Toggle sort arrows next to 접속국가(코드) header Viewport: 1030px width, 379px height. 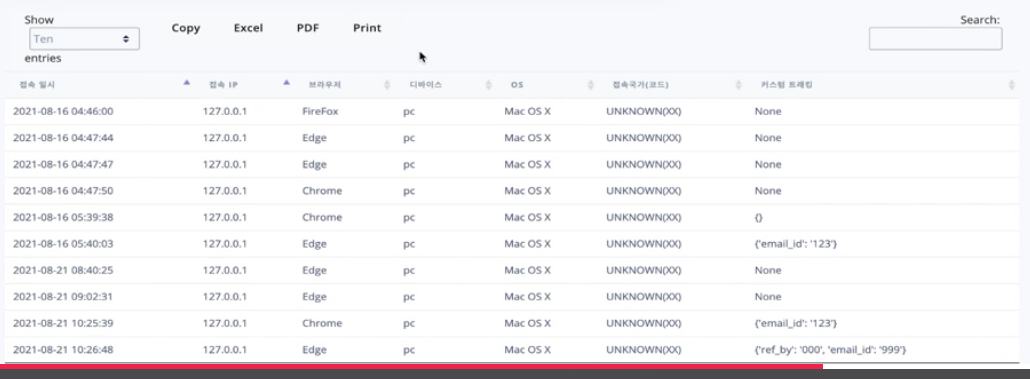point(738,85)
